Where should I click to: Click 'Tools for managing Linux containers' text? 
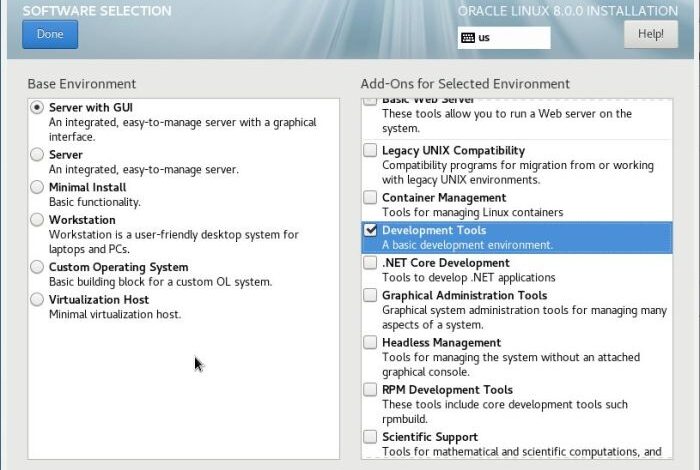[x=473, y=212]
